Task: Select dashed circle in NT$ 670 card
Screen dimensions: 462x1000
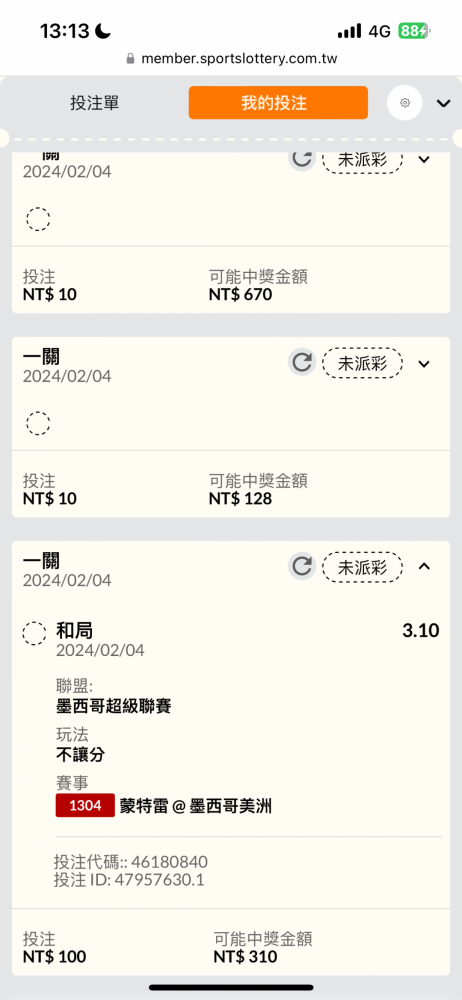Action: 38,219
